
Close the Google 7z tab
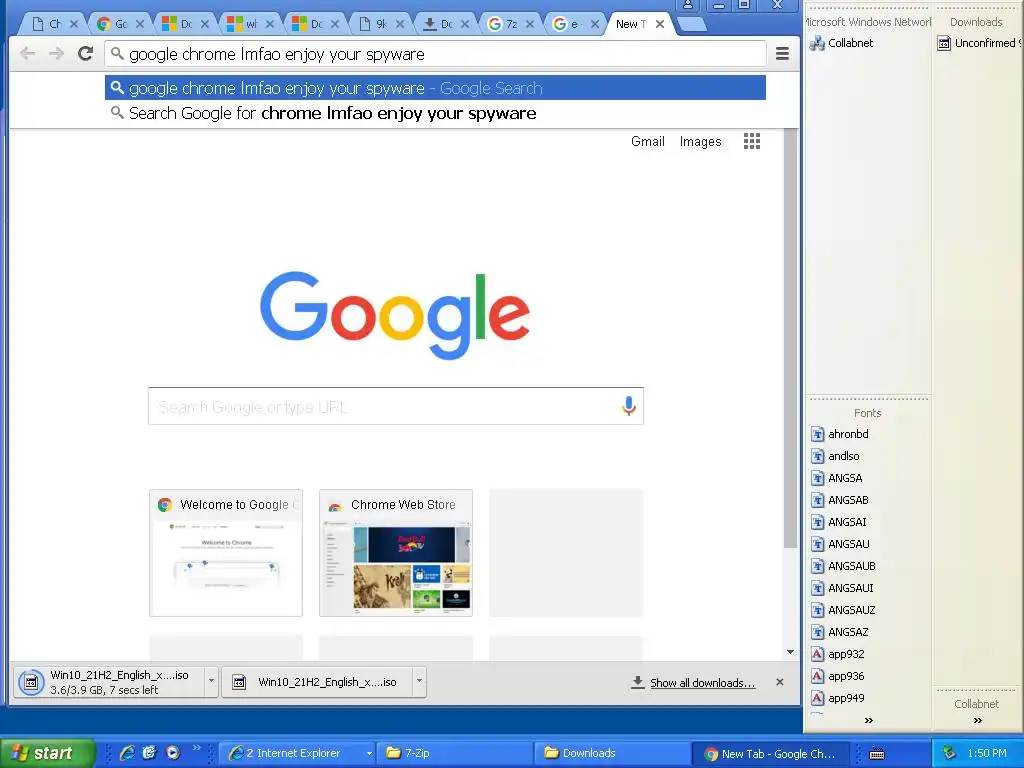tap(530, 24)
